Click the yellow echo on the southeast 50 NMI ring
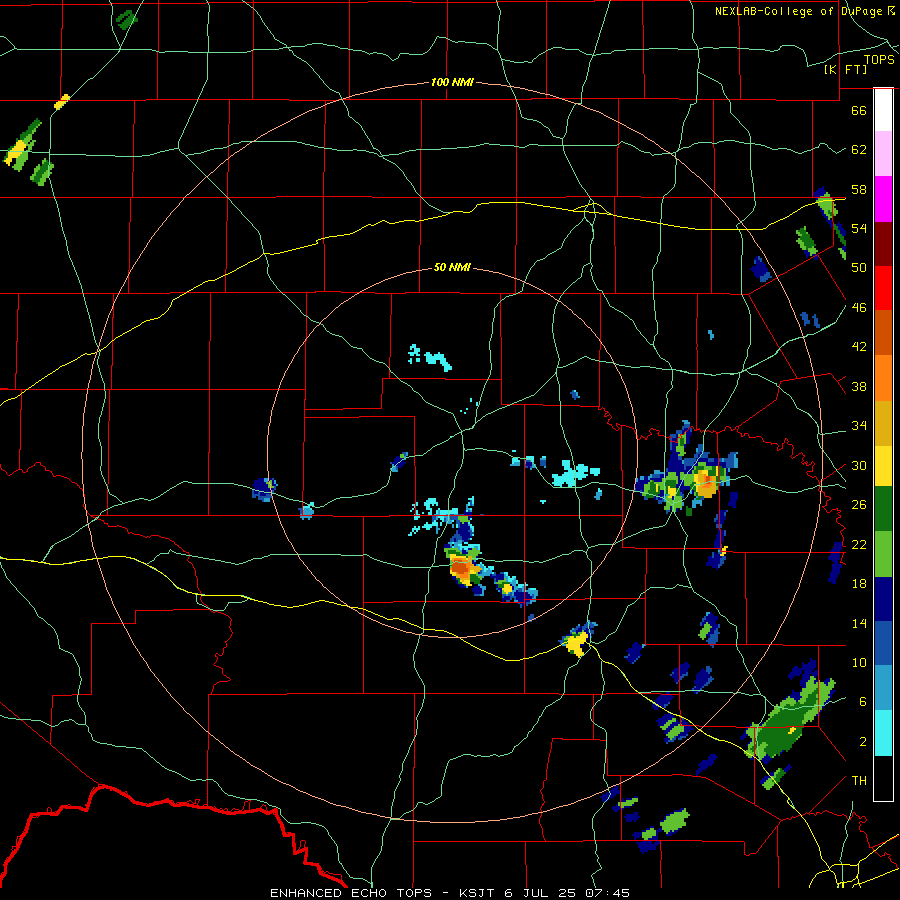Screen dimensions: 900x900 [x=576, y=642]
